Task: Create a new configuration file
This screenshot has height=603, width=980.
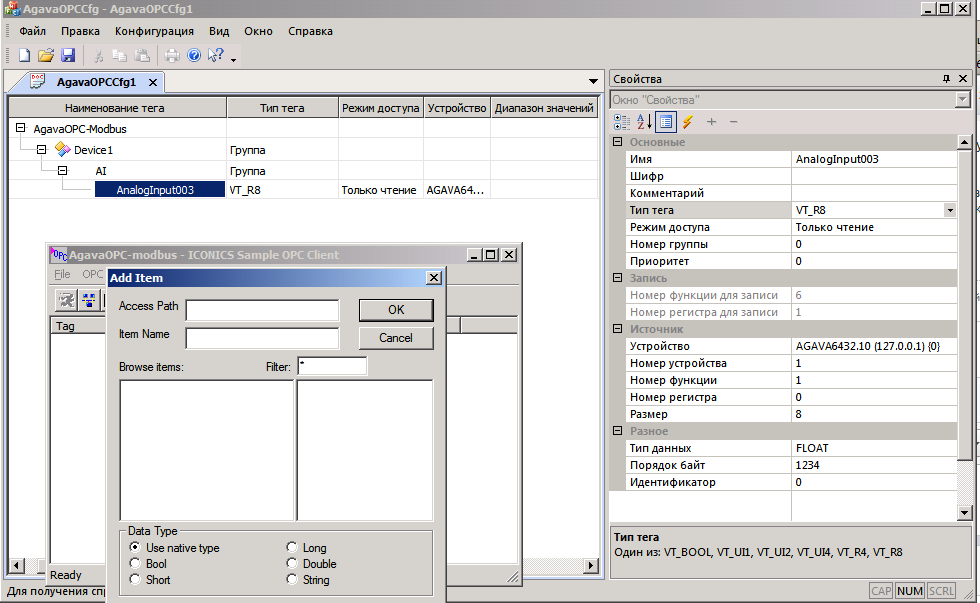Action: click(x=24, y=56)
